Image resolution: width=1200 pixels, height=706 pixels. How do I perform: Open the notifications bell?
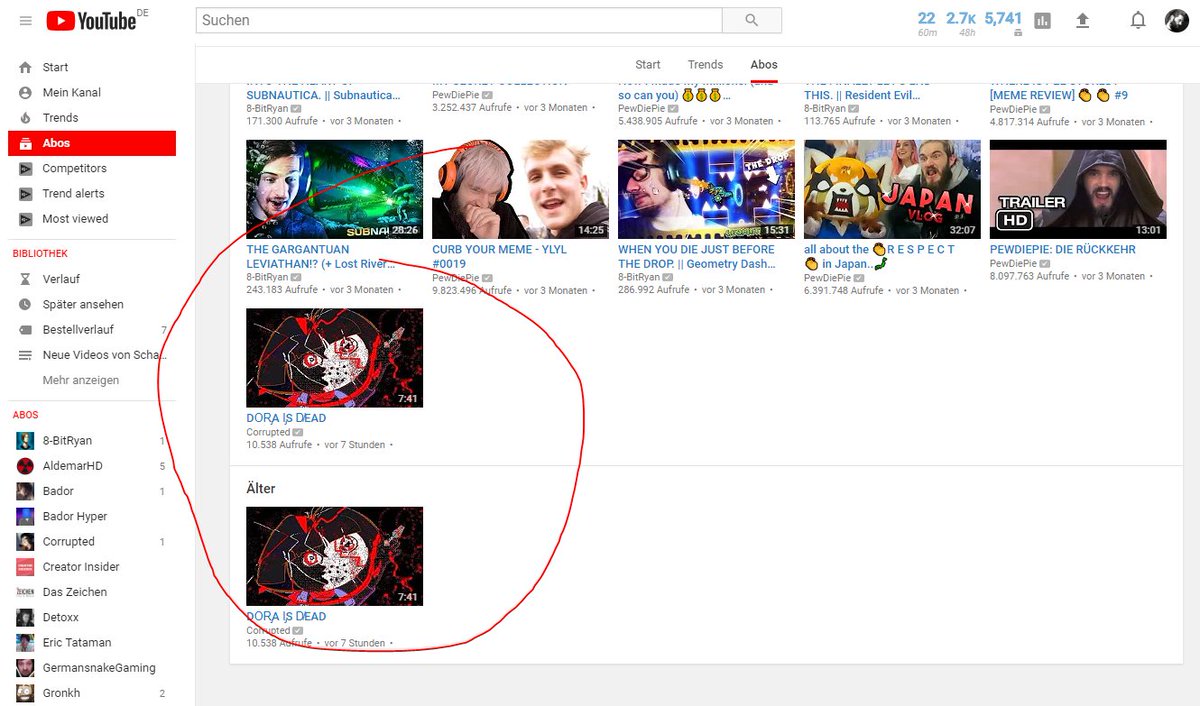pos(1138,20)
